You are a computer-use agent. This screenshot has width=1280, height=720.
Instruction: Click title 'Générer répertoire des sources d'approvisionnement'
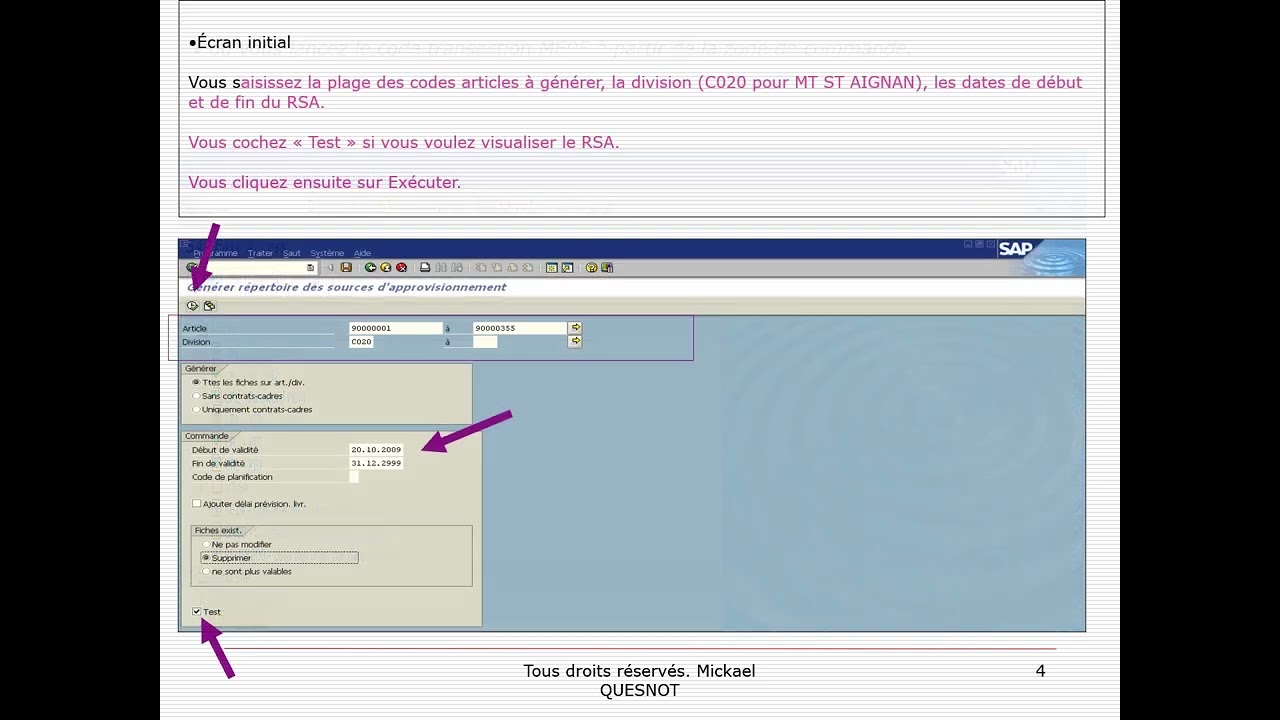(x=347, y=287)
